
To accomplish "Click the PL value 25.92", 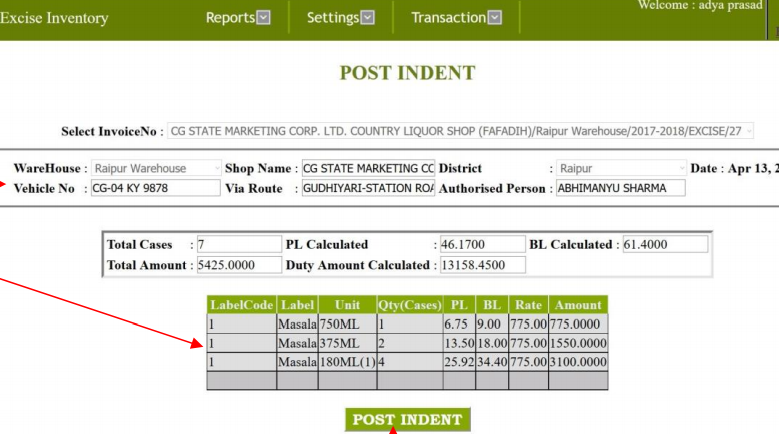I will point(459,362).
